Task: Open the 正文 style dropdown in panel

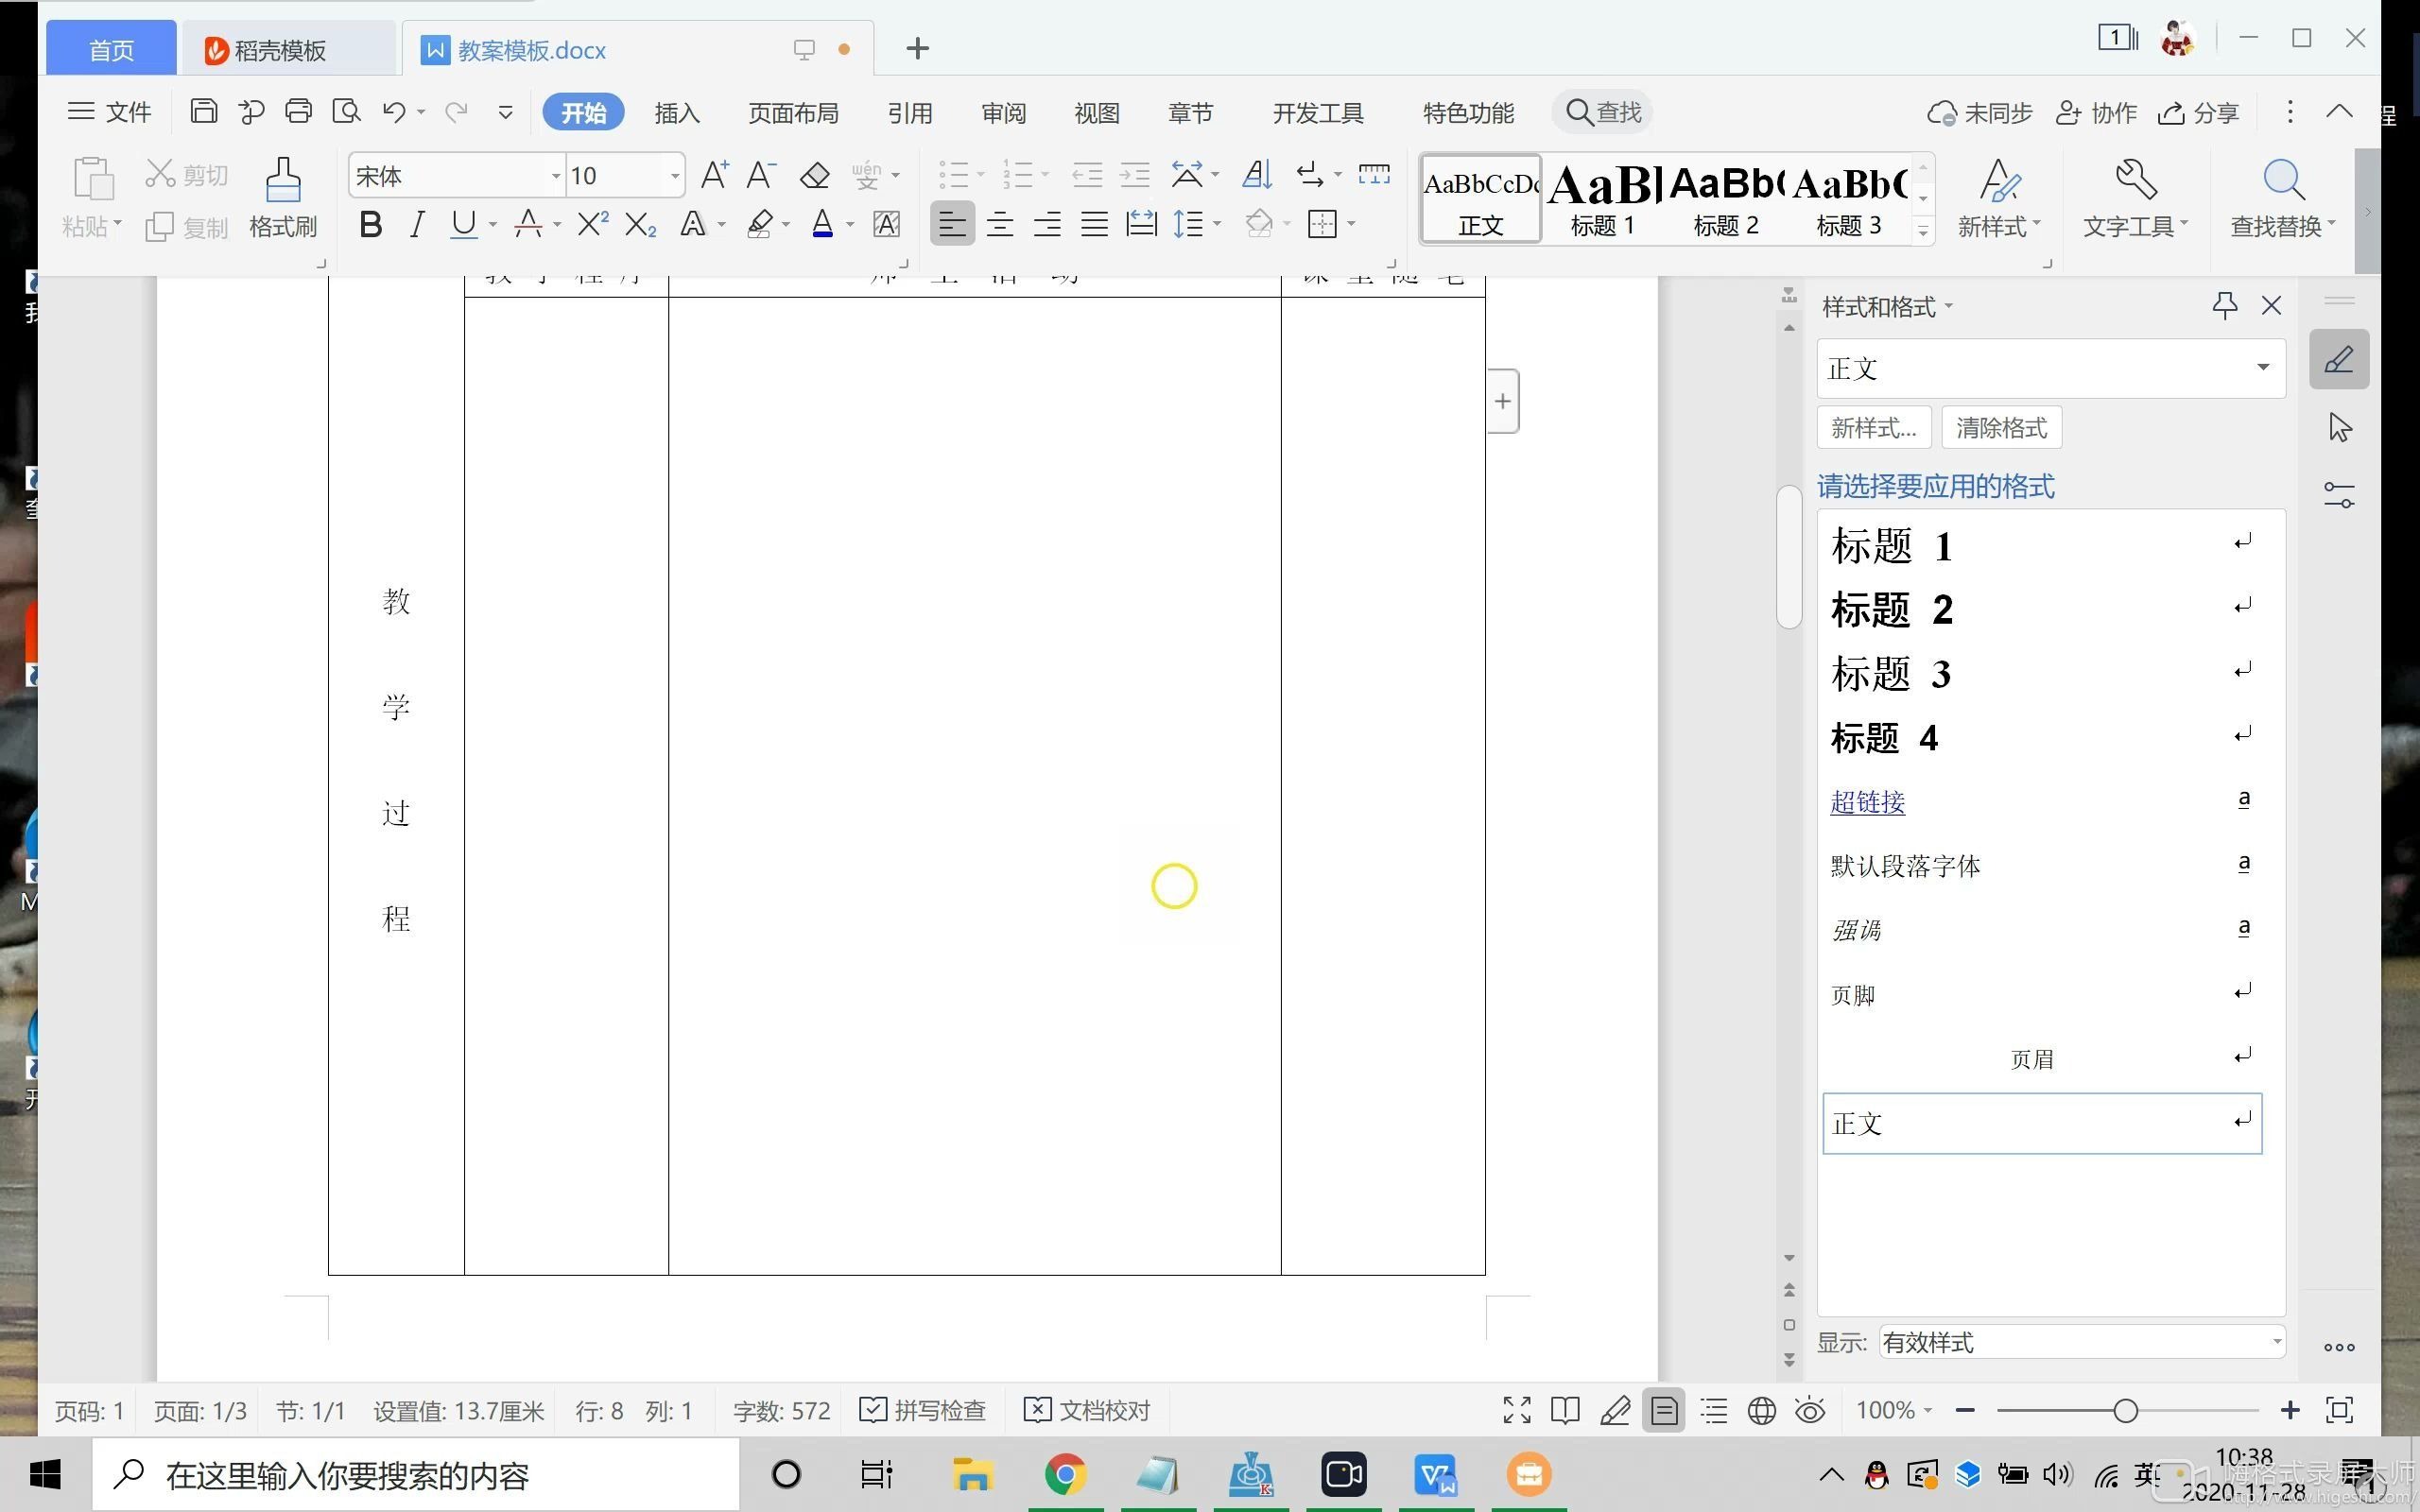Action: (2262, 368)
